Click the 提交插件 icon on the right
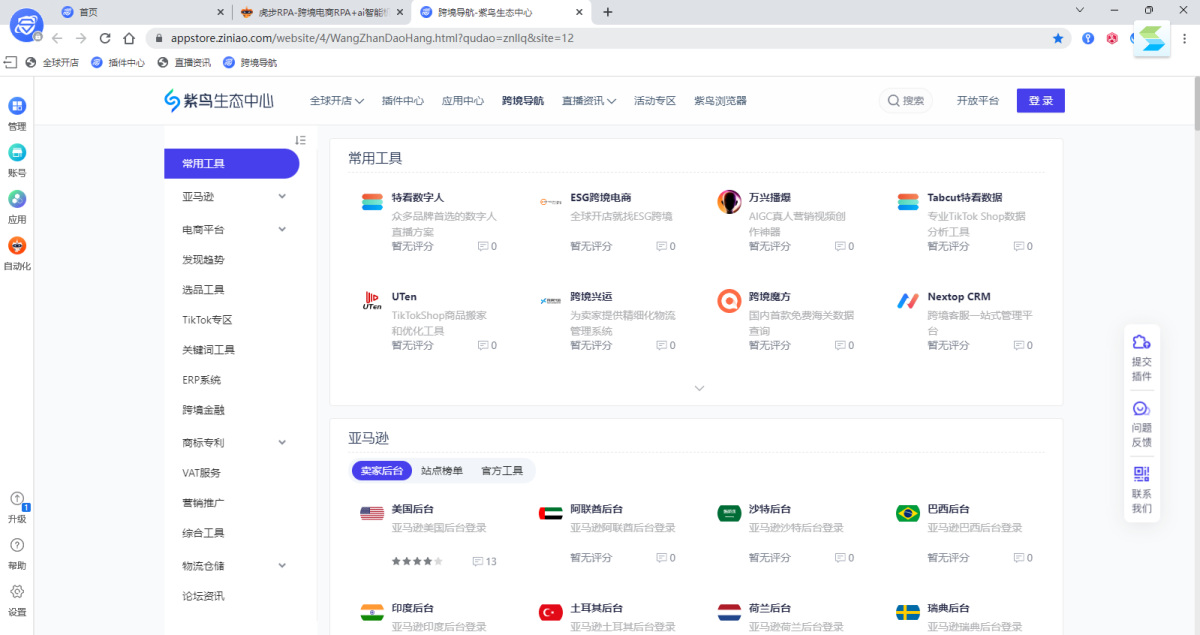The image size is (1200, 635). click(x=1143, y=352)
